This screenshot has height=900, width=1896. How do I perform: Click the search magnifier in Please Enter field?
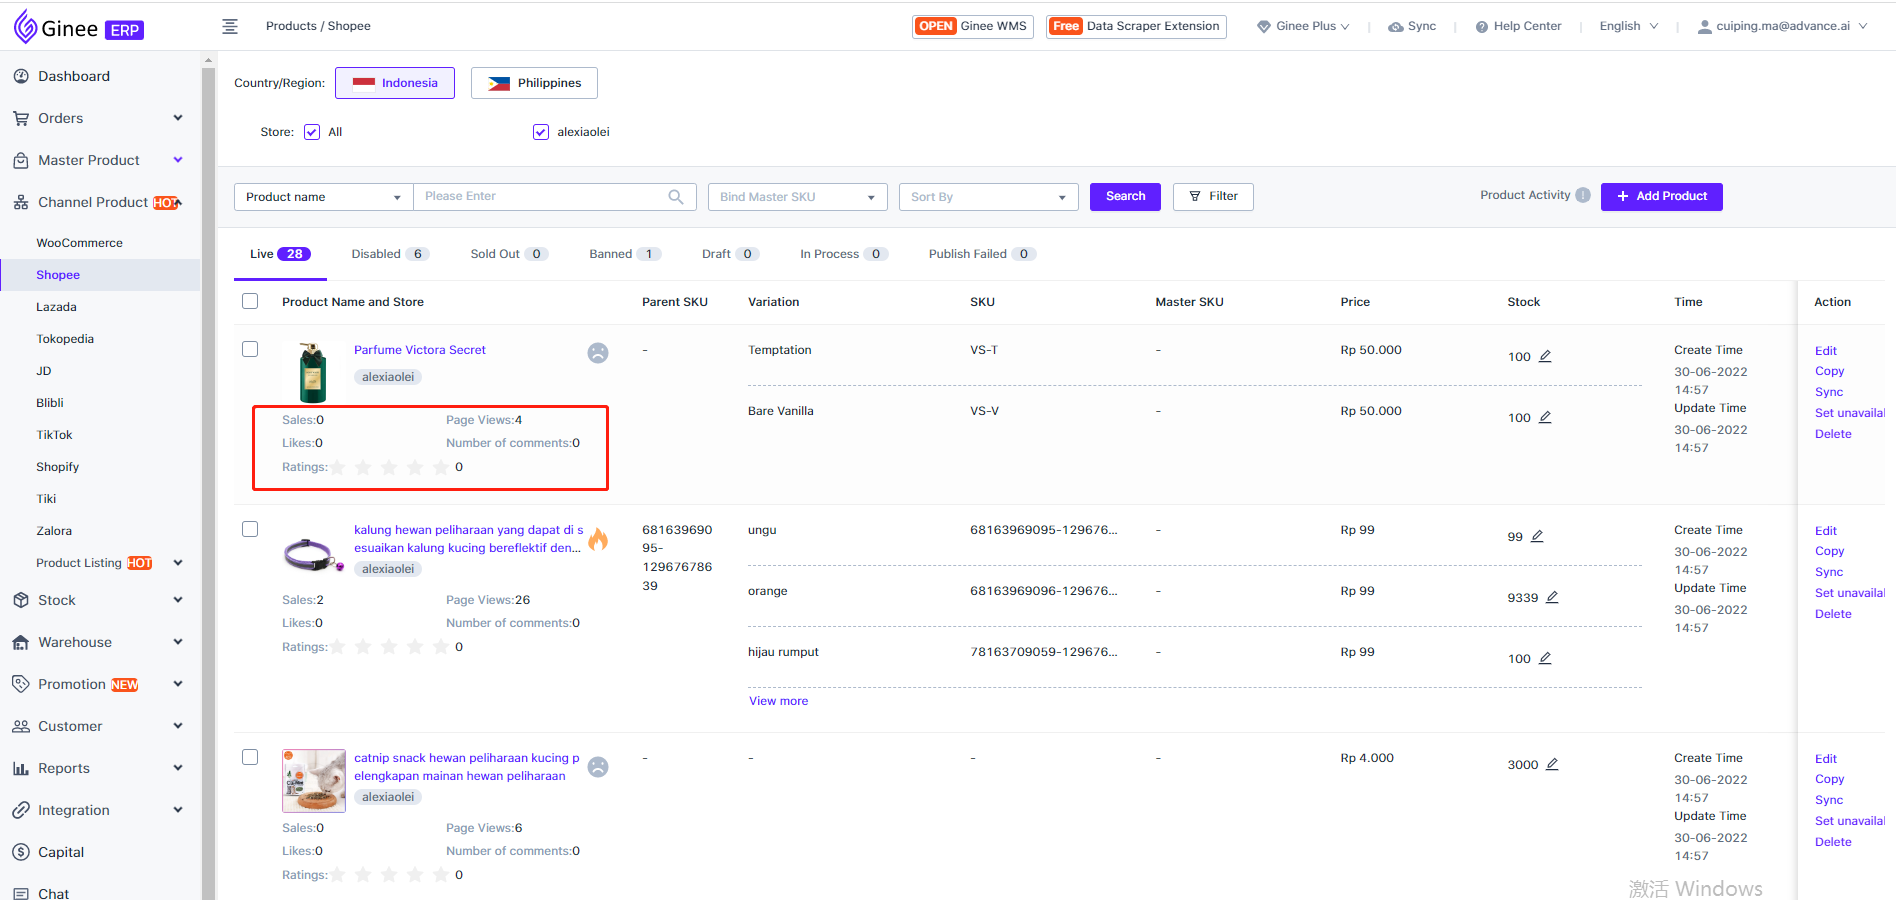(676, 196)
